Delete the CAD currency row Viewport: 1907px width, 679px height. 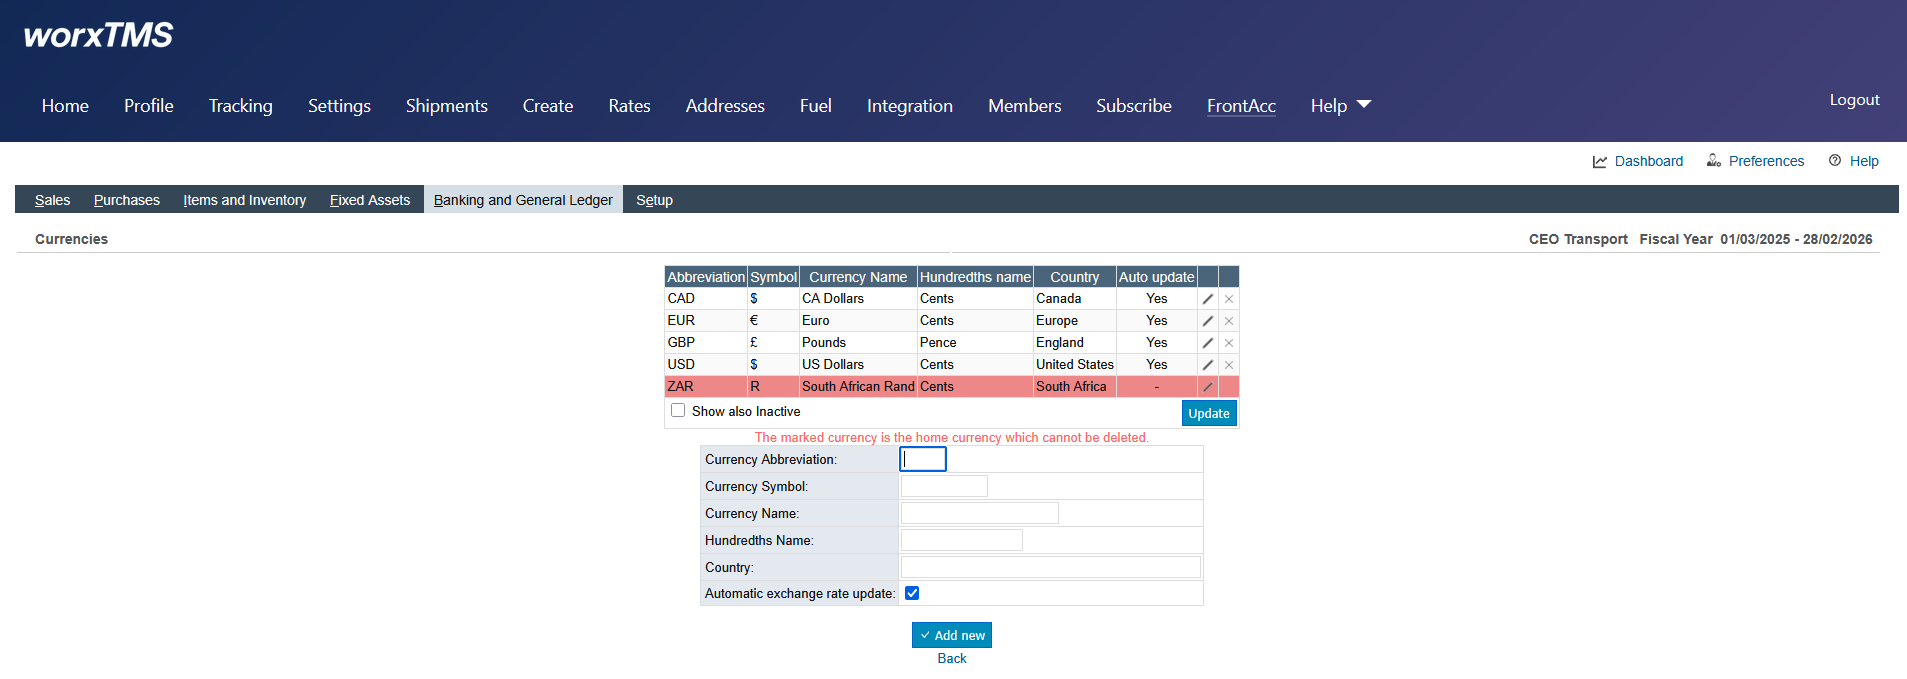pos(1229,299)
